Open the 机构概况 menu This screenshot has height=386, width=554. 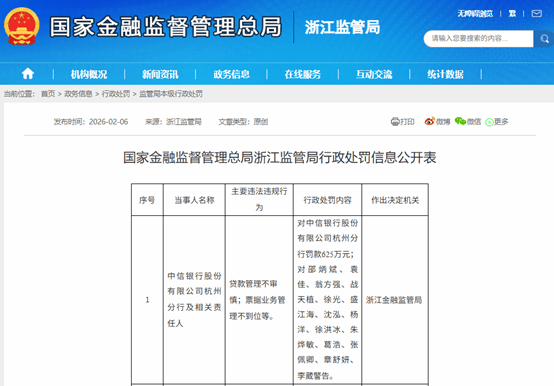tap(89, 74)
